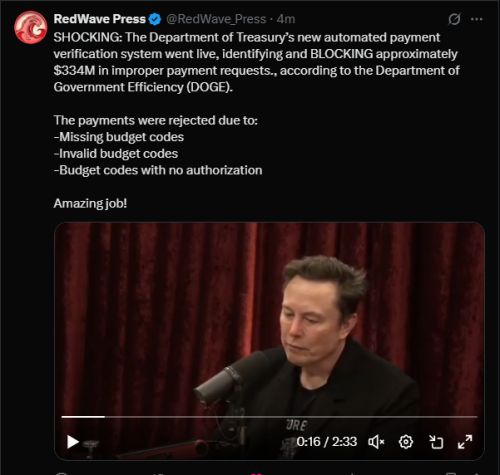Click the 'Amazing job!' line of the post
The image size is (500, 475).
click(90, 203)
